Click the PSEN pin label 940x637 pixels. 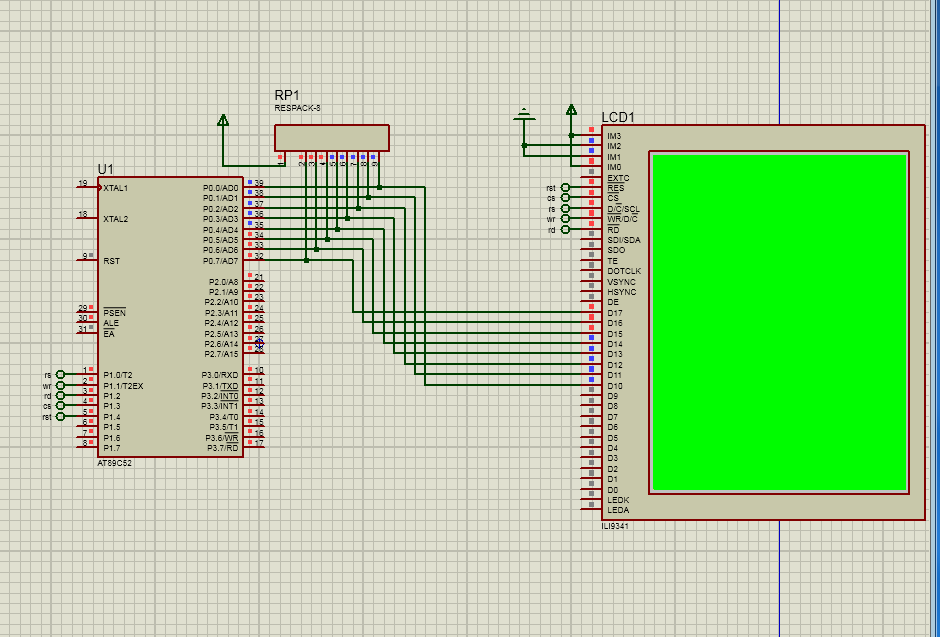(x=115, y=313)
